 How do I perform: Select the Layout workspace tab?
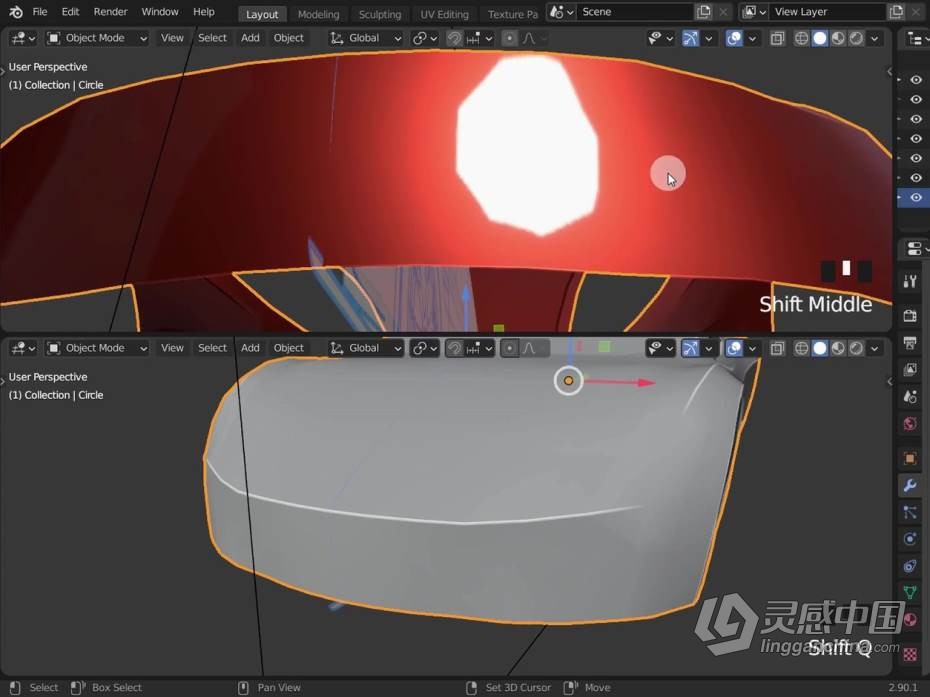(x=262, y=14)
